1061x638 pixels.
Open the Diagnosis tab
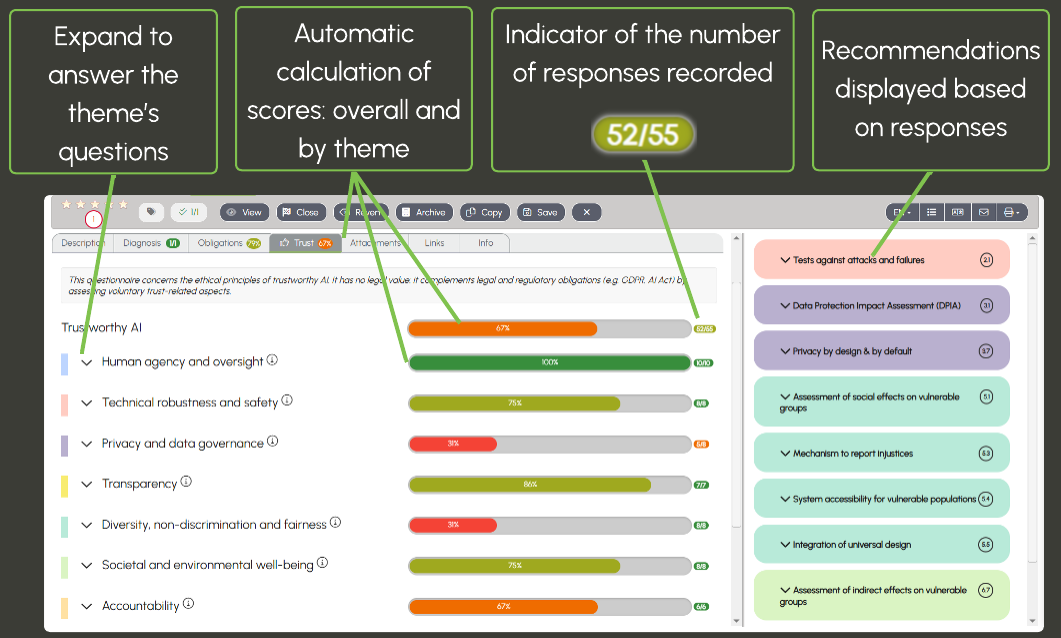151,243
